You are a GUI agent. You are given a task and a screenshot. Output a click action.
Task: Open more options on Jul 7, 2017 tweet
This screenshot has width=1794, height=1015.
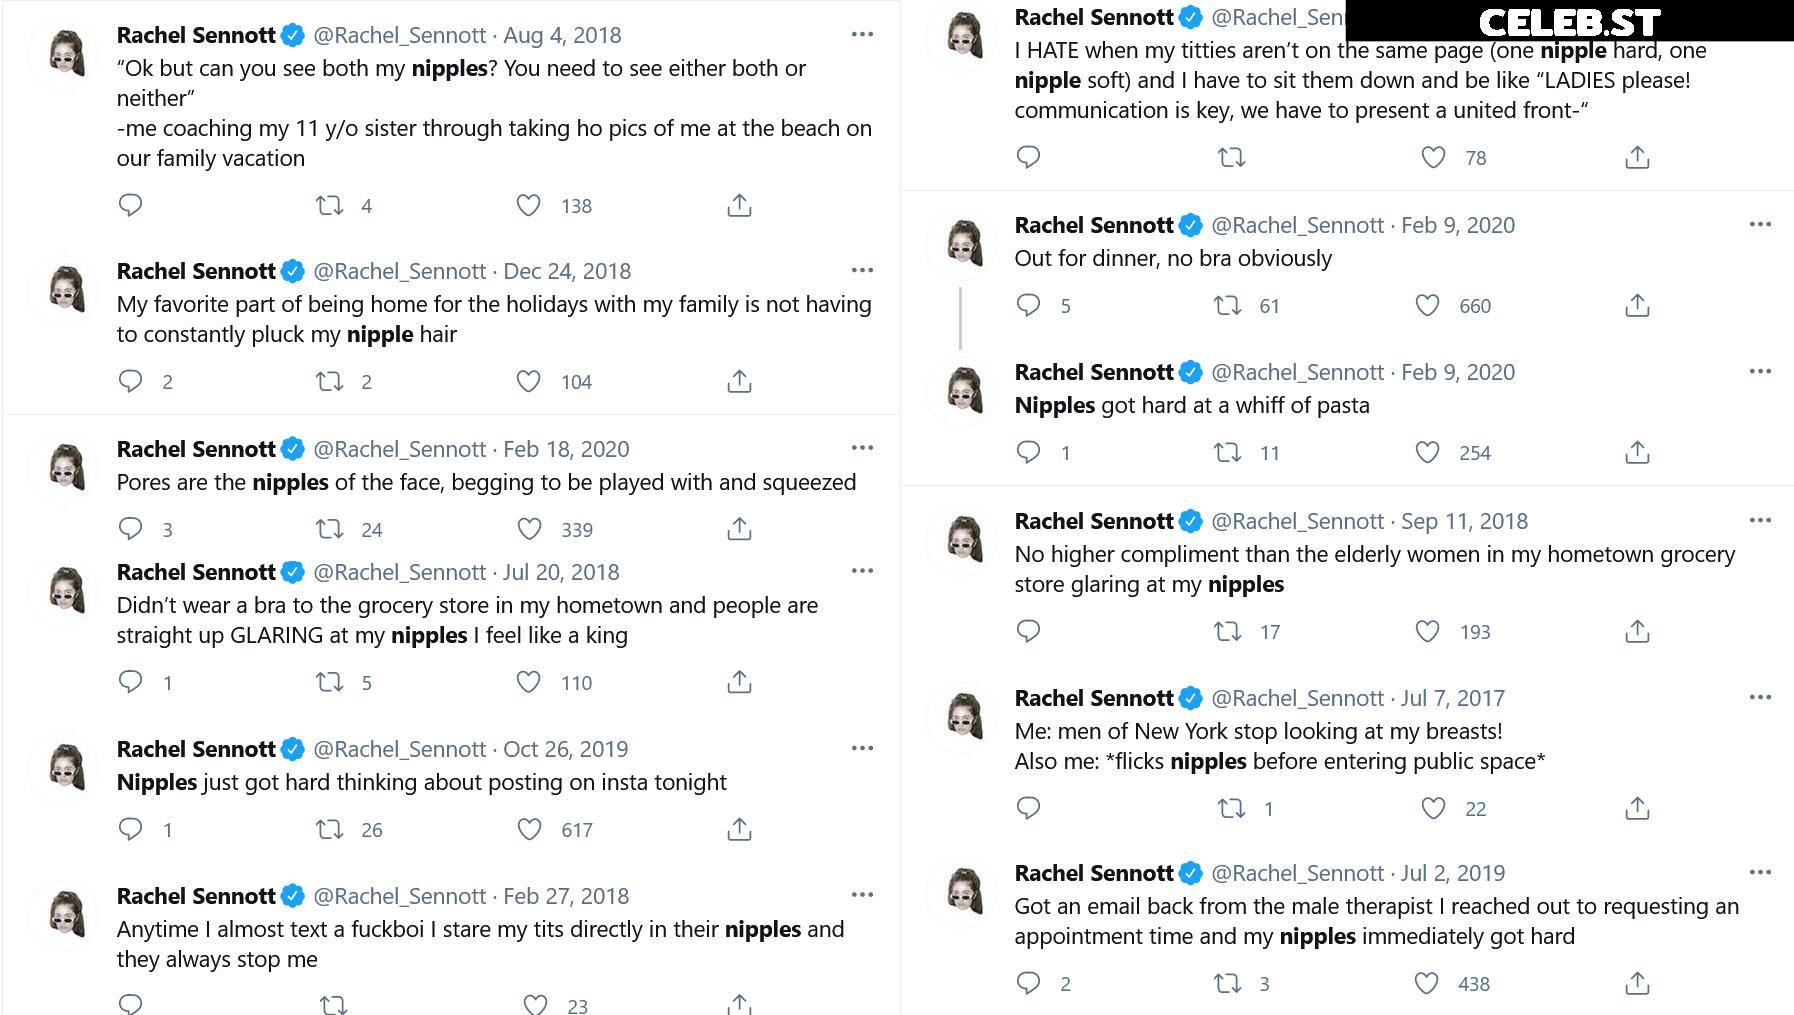(1760, 697)
